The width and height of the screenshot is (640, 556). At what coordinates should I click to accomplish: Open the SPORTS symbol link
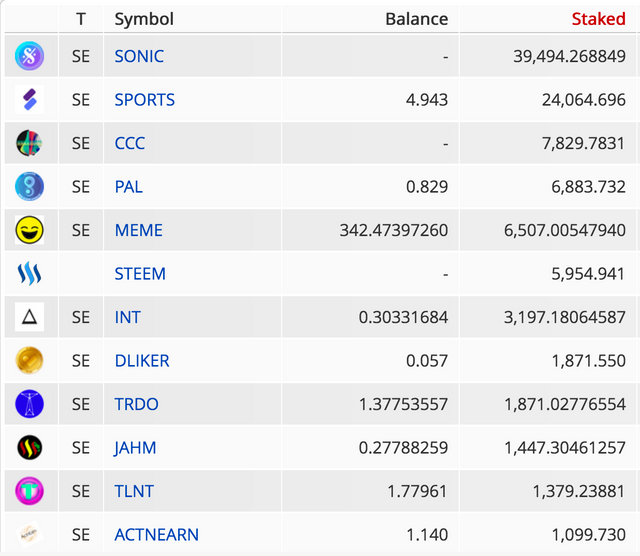(x=144, y=100)
